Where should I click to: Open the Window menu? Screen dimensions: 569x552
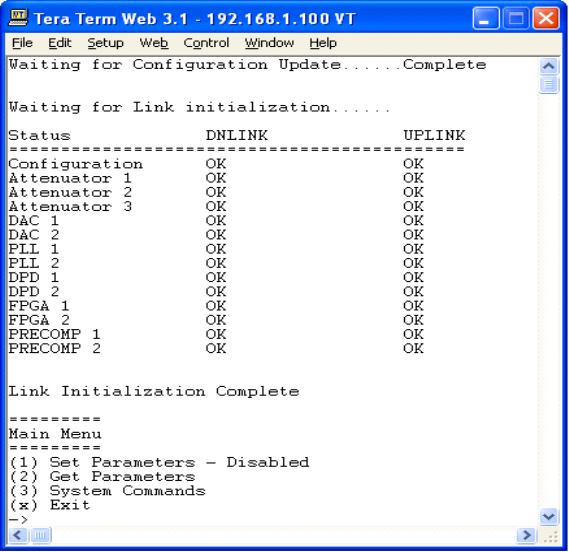(x=269, y=43)
